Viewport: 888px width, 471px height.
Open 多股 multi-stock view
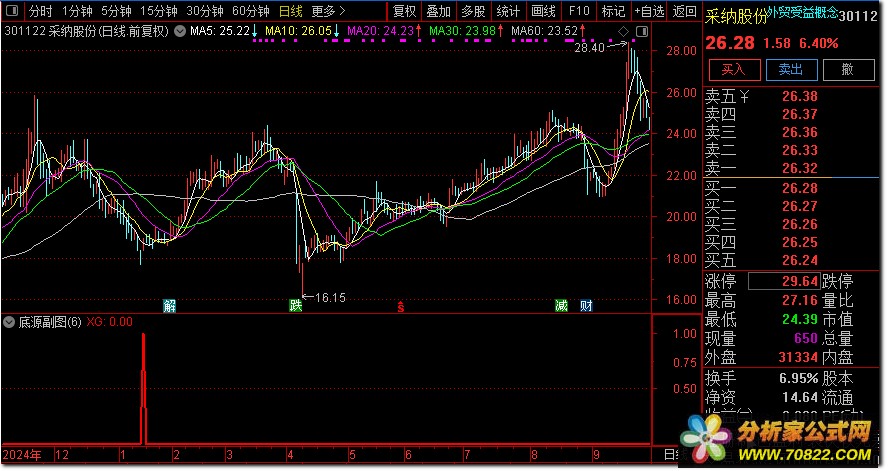(473, 11)
